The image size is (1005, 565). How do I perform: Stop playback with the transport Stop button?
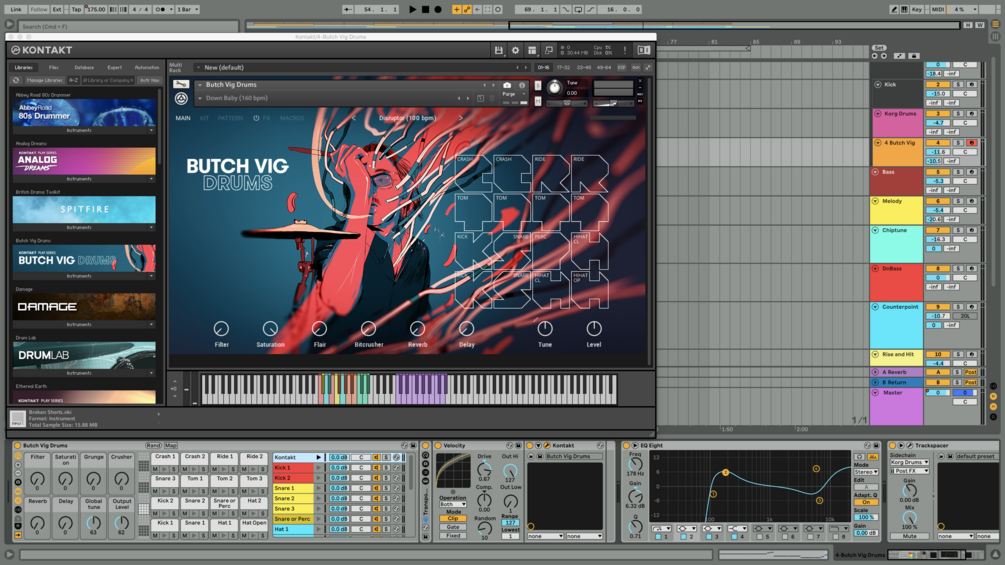click(x=425, y=10)
